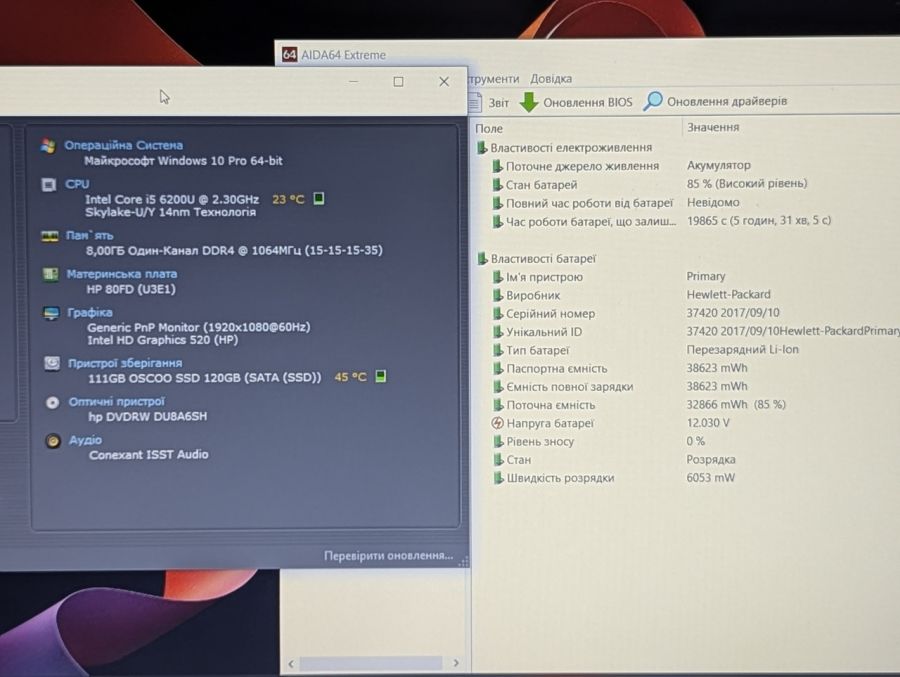
Task: Select the Швидкість розрядки row
Action: [x=553, y=478]
